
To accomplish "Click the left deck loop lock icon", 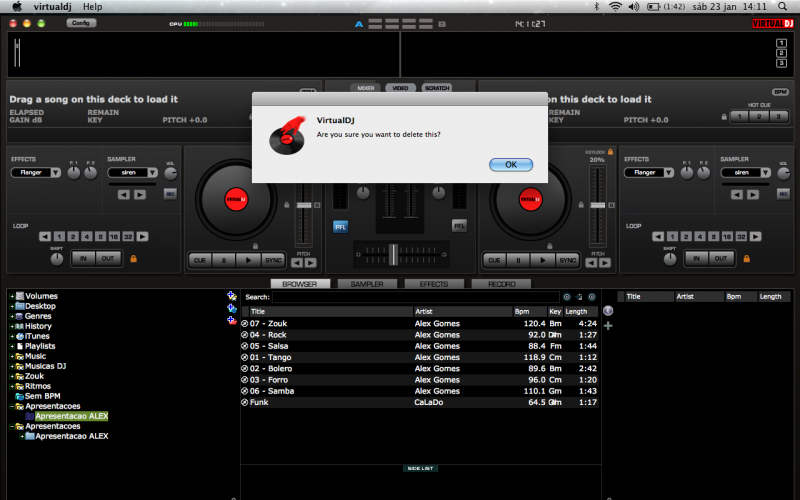I will click(132, 259).
